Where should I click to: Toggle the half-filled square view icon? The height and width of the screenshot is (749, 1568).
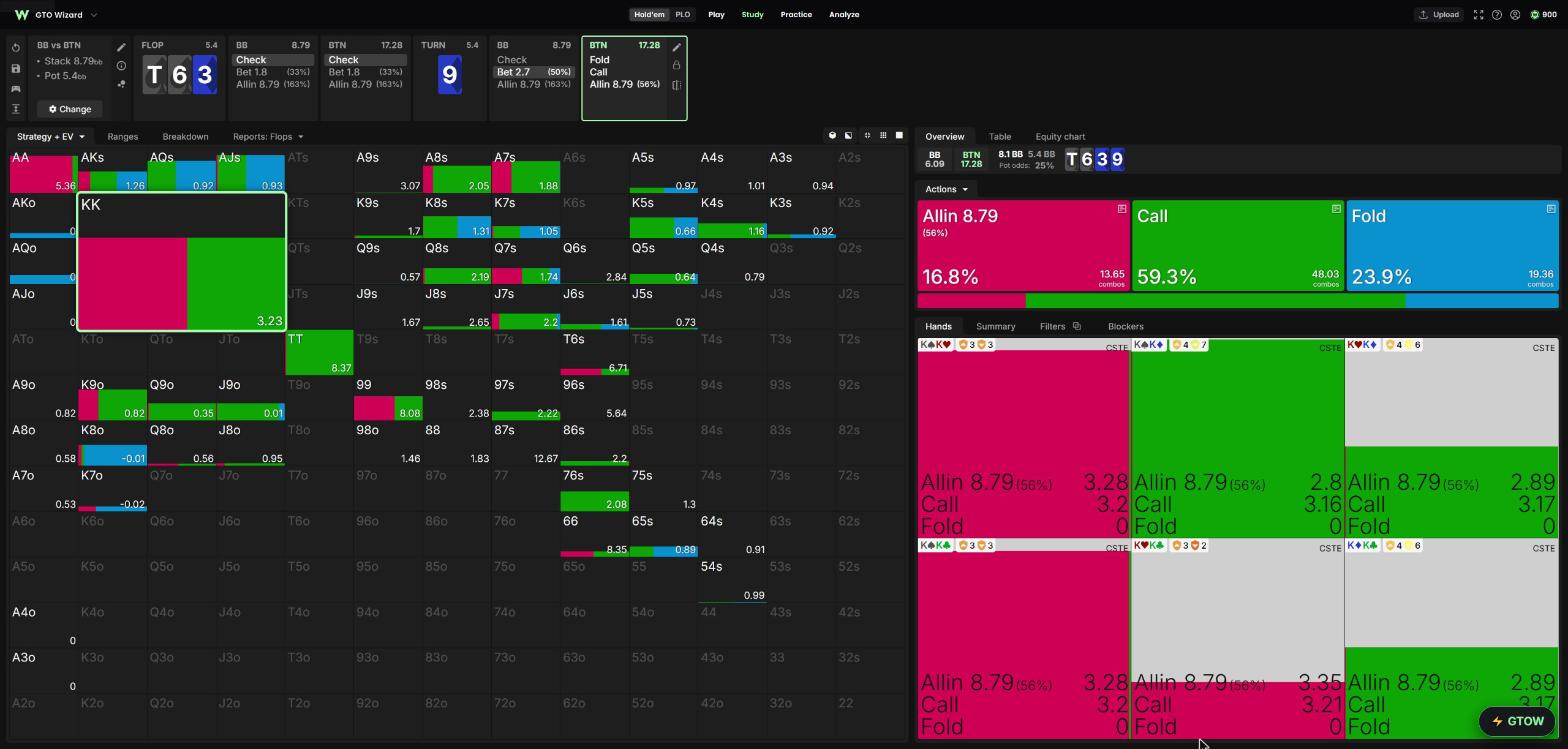[x=848, y=136]
